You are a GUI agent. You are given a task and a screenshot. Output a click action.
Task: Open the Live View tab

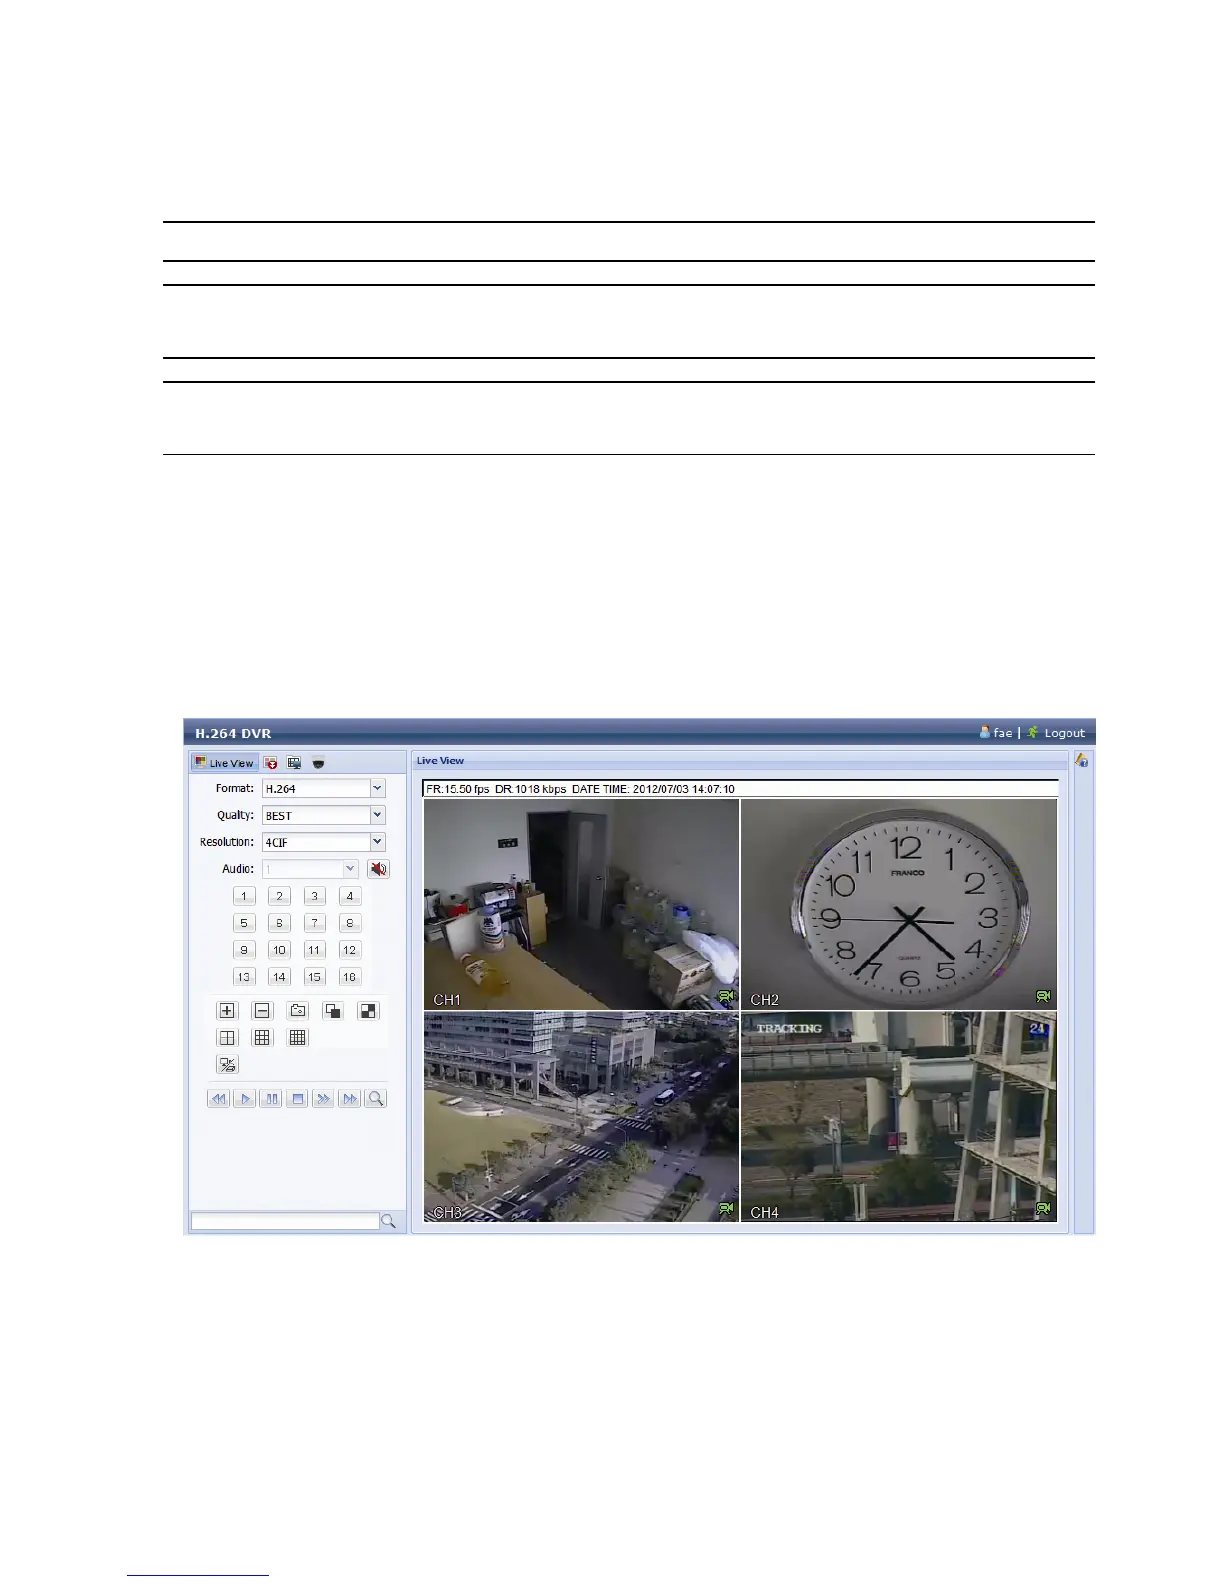point(225,763)
